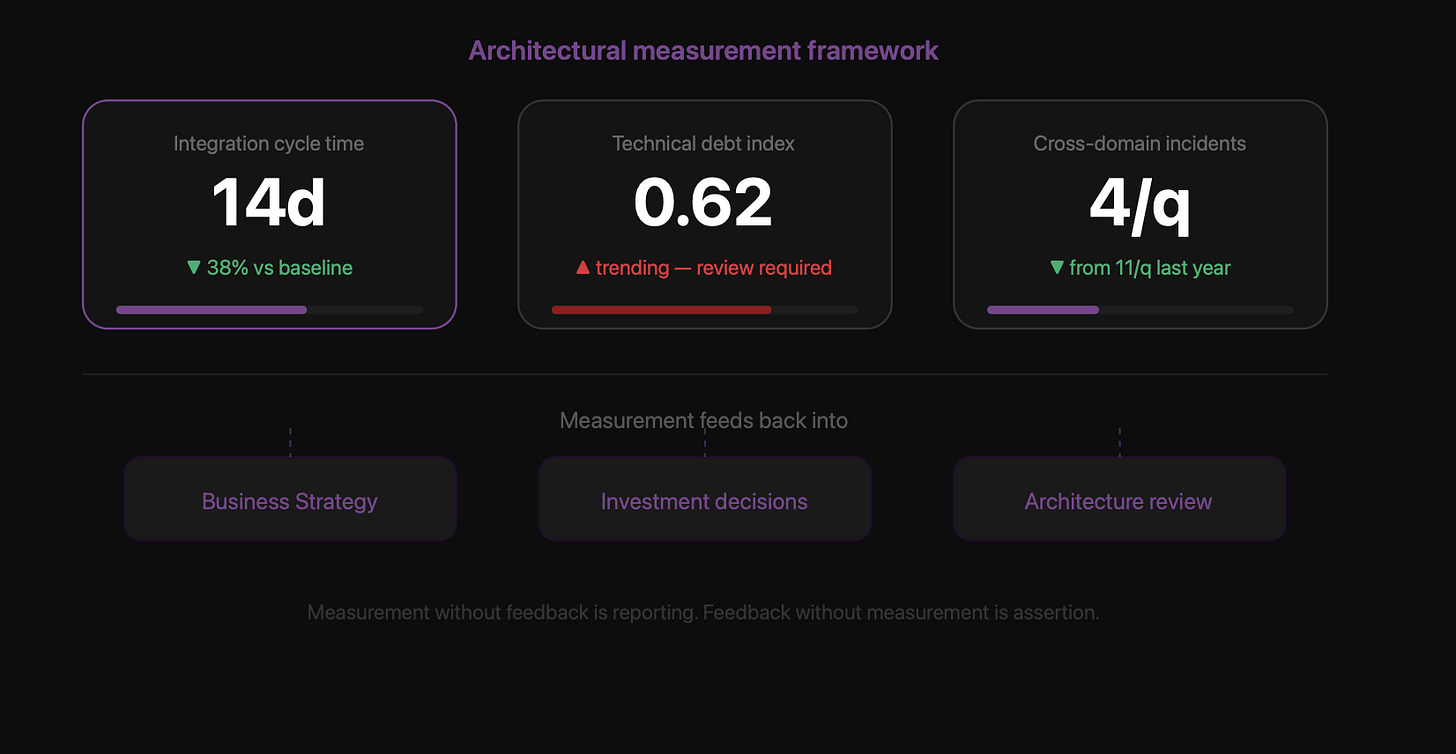
Task: Click the Integration cycle time progress bar
Action: pyautogui.click(x=269, y=310)
